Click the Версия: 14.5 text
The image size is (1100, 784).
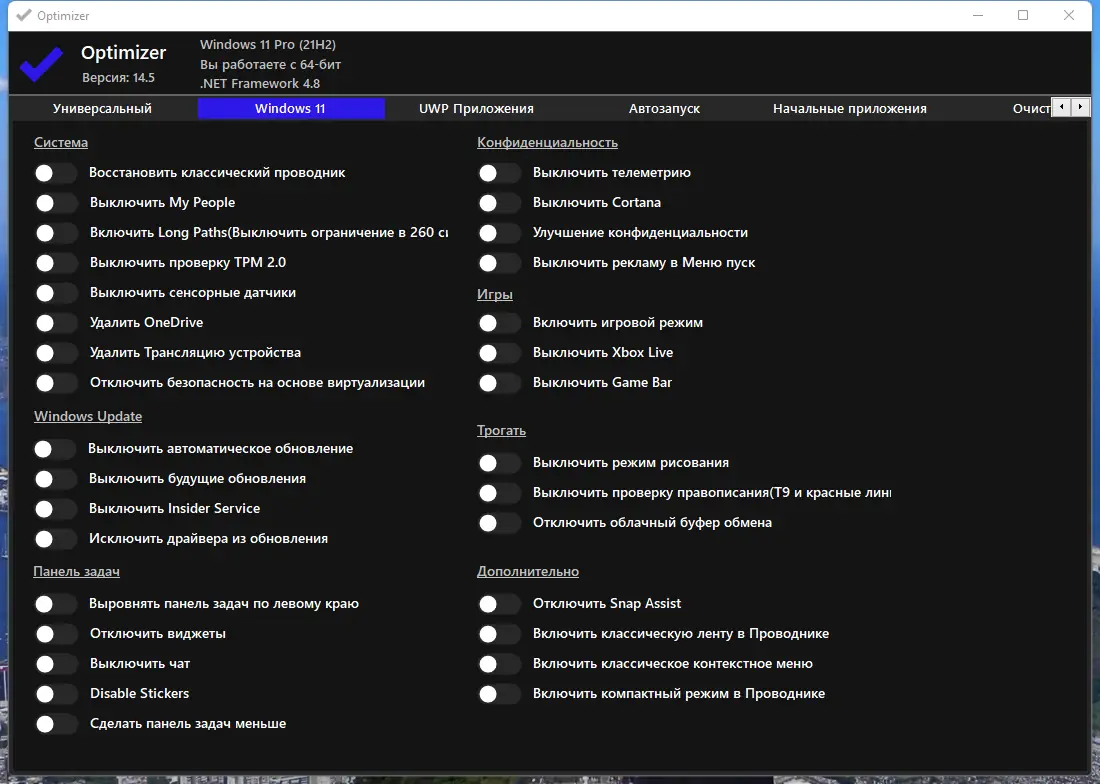pos(119,78)
